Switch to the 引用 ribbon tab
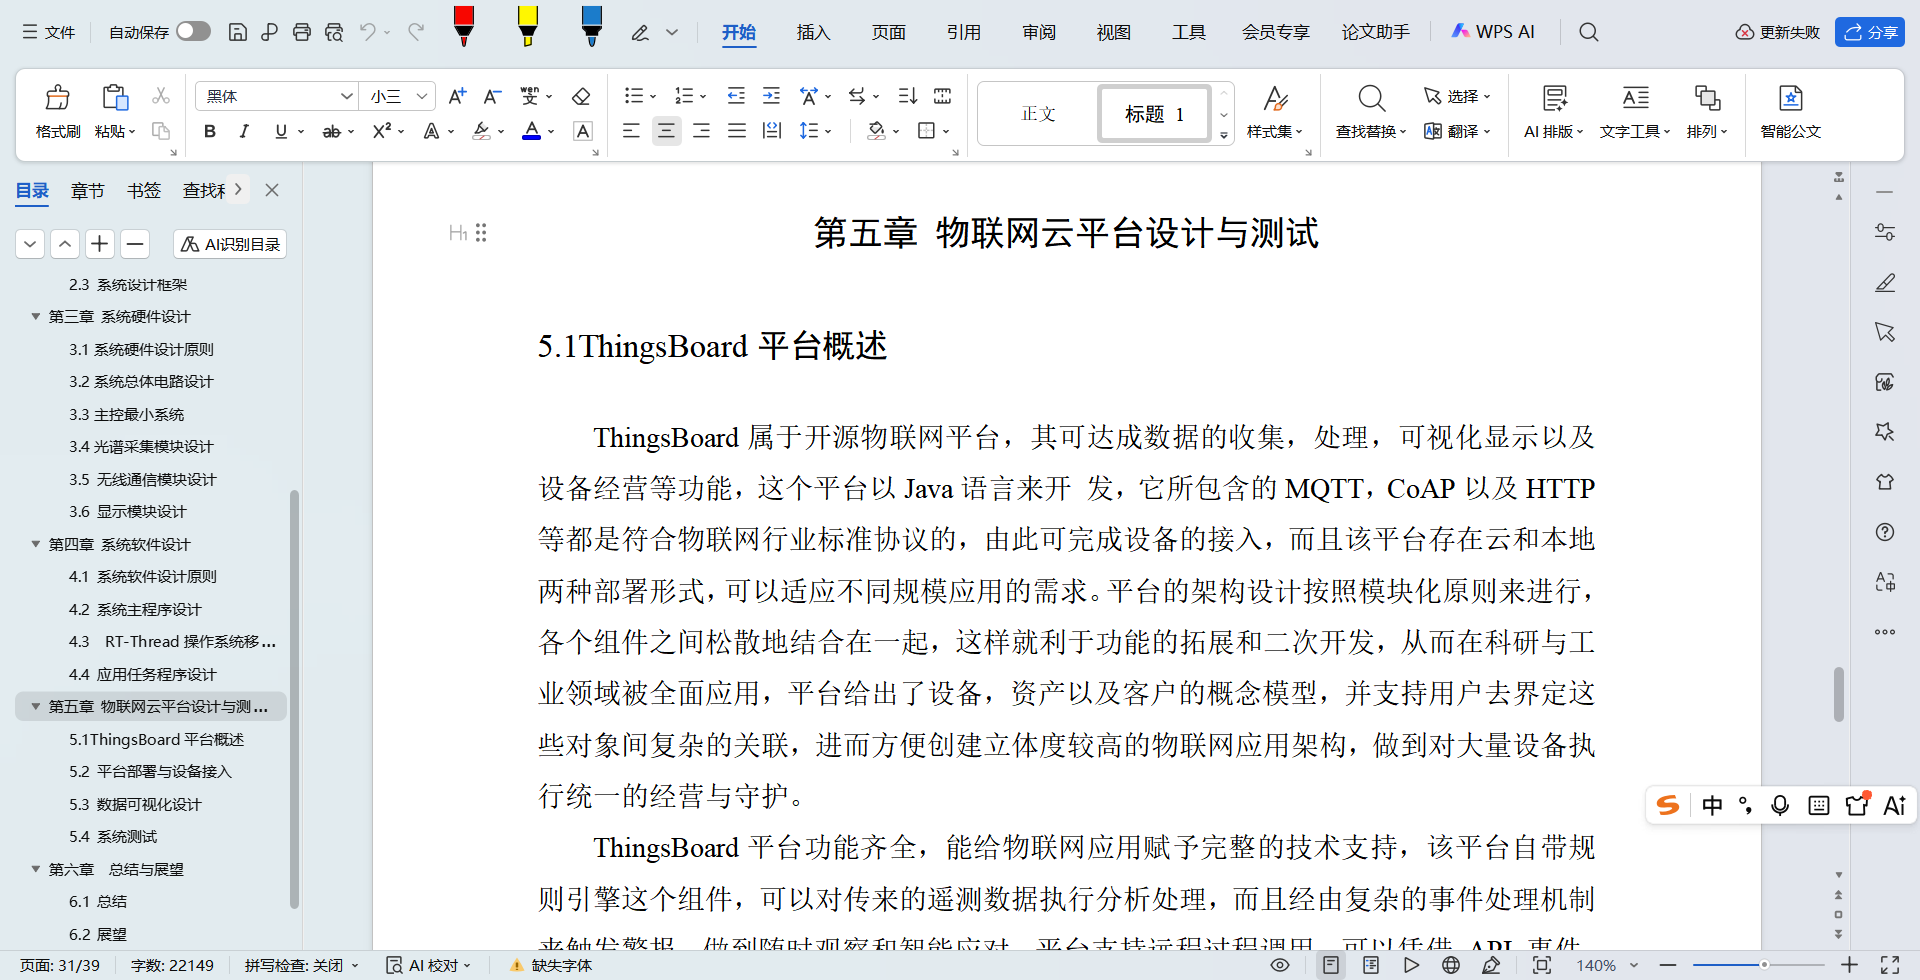The image size is (1920, 980). click(x=964, y=32)
